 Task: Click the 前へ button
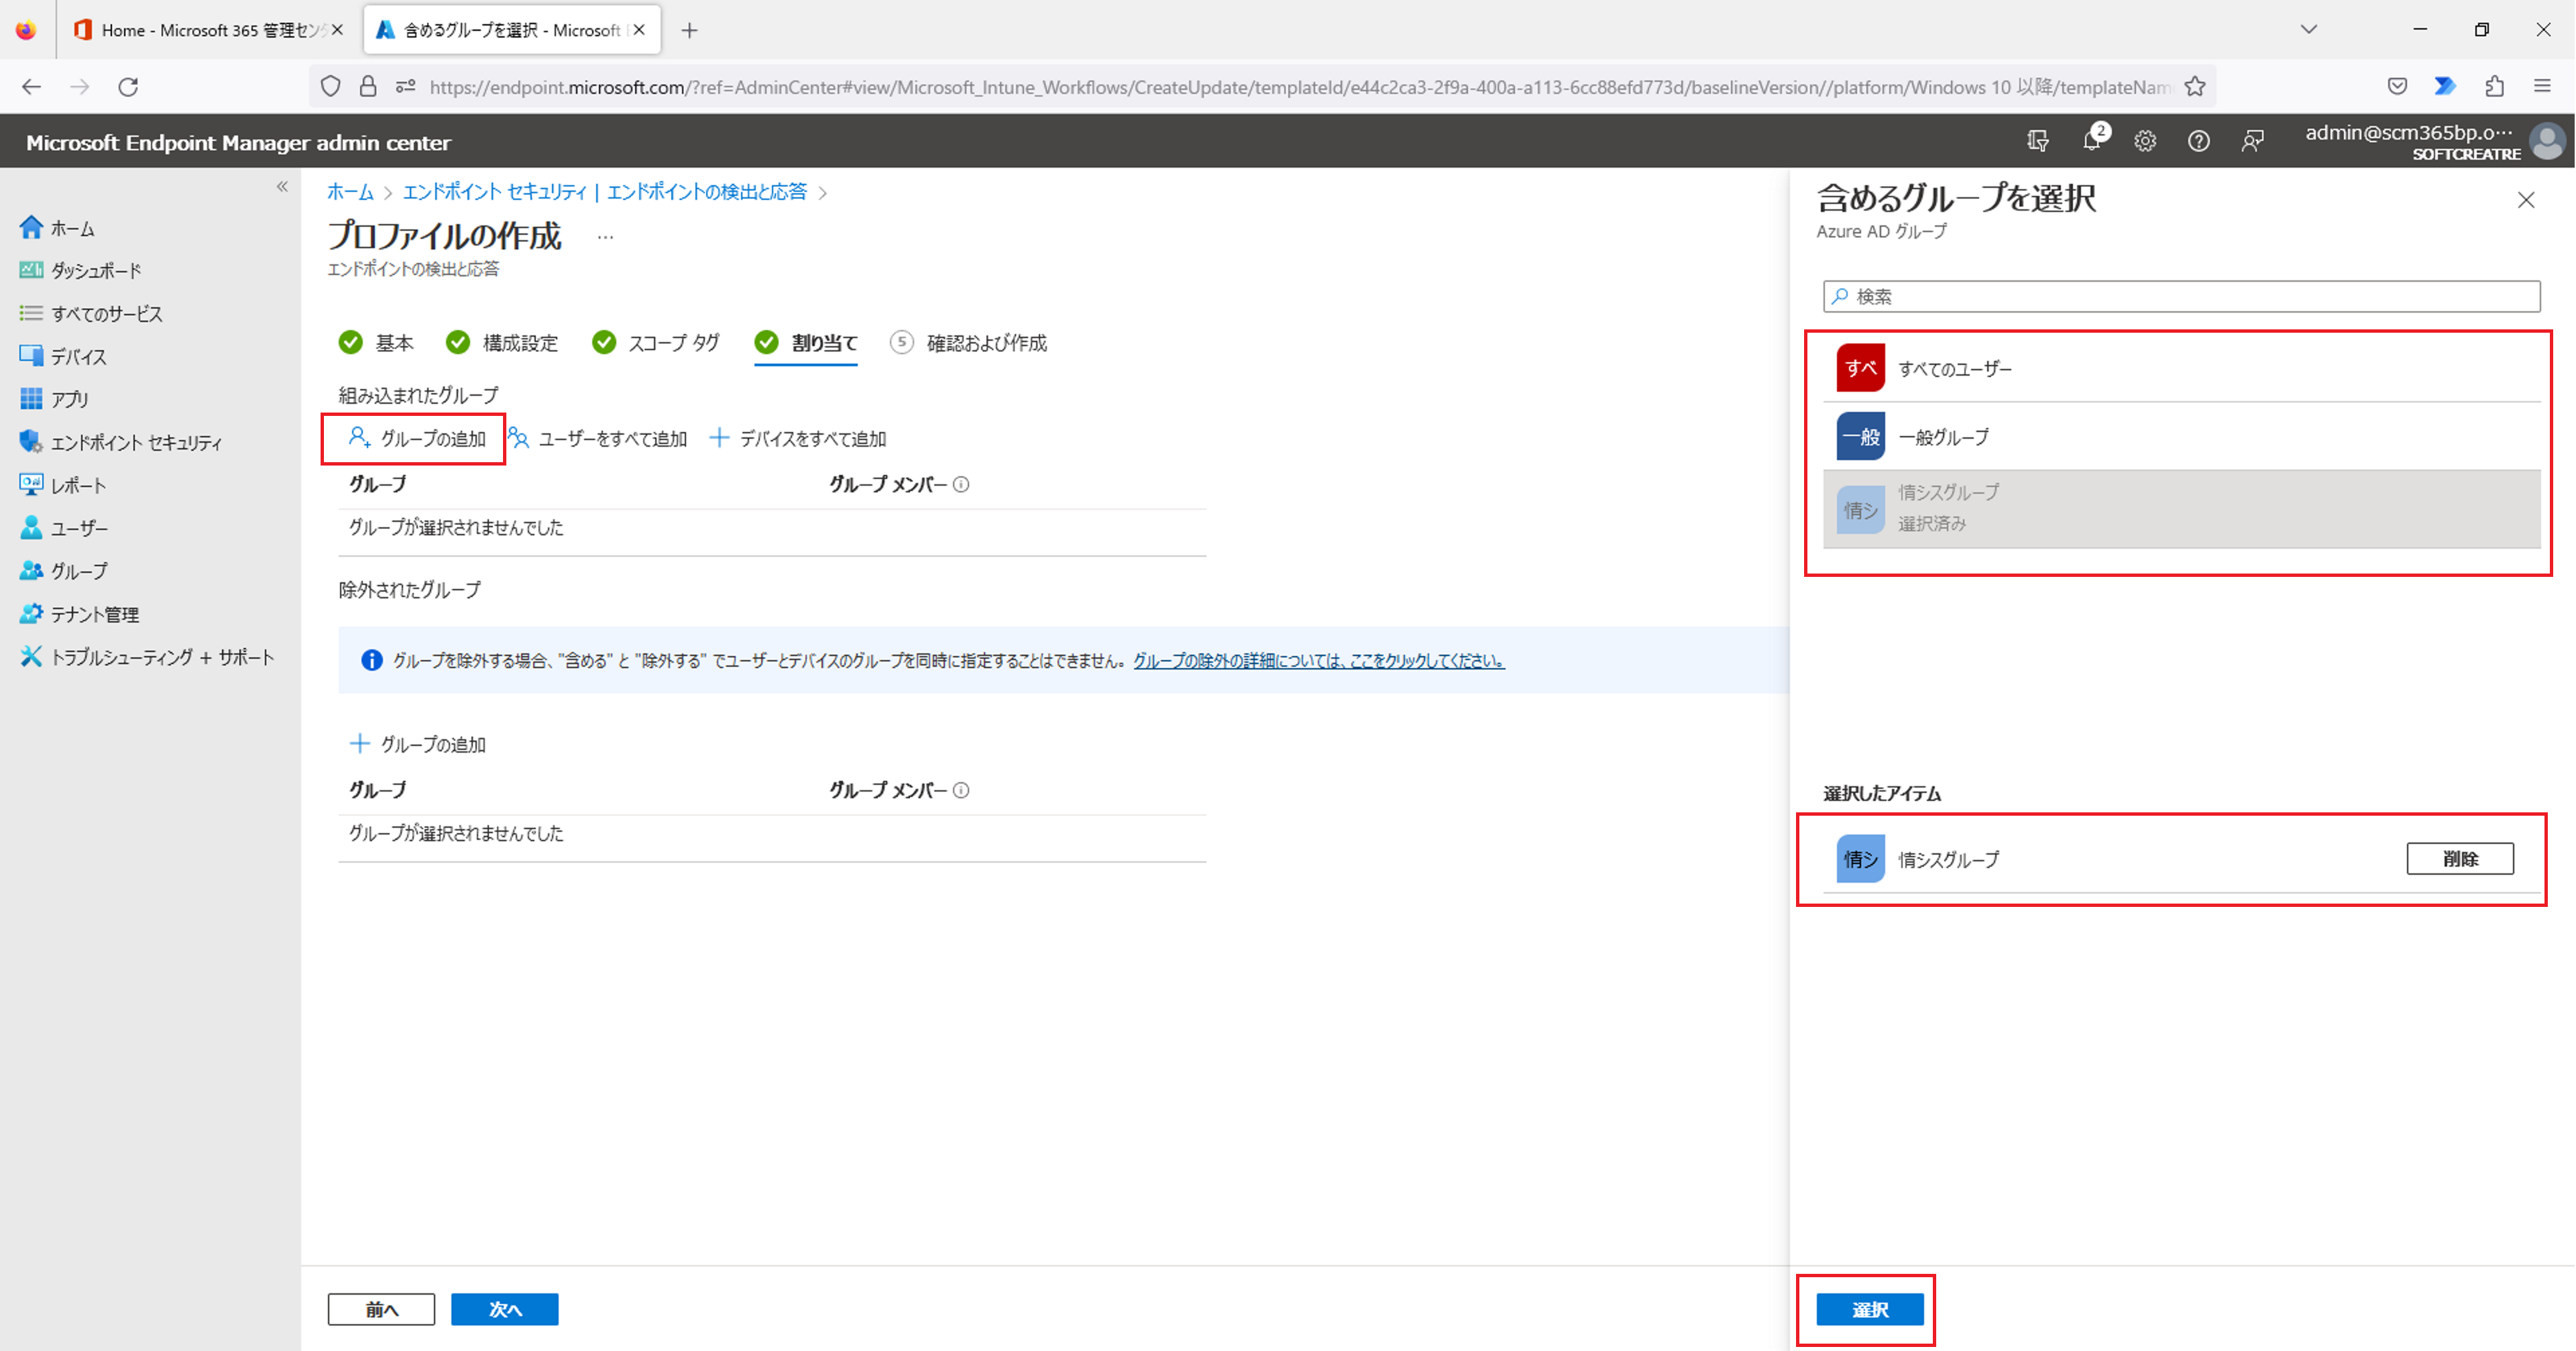click(x=381, y=1309)
